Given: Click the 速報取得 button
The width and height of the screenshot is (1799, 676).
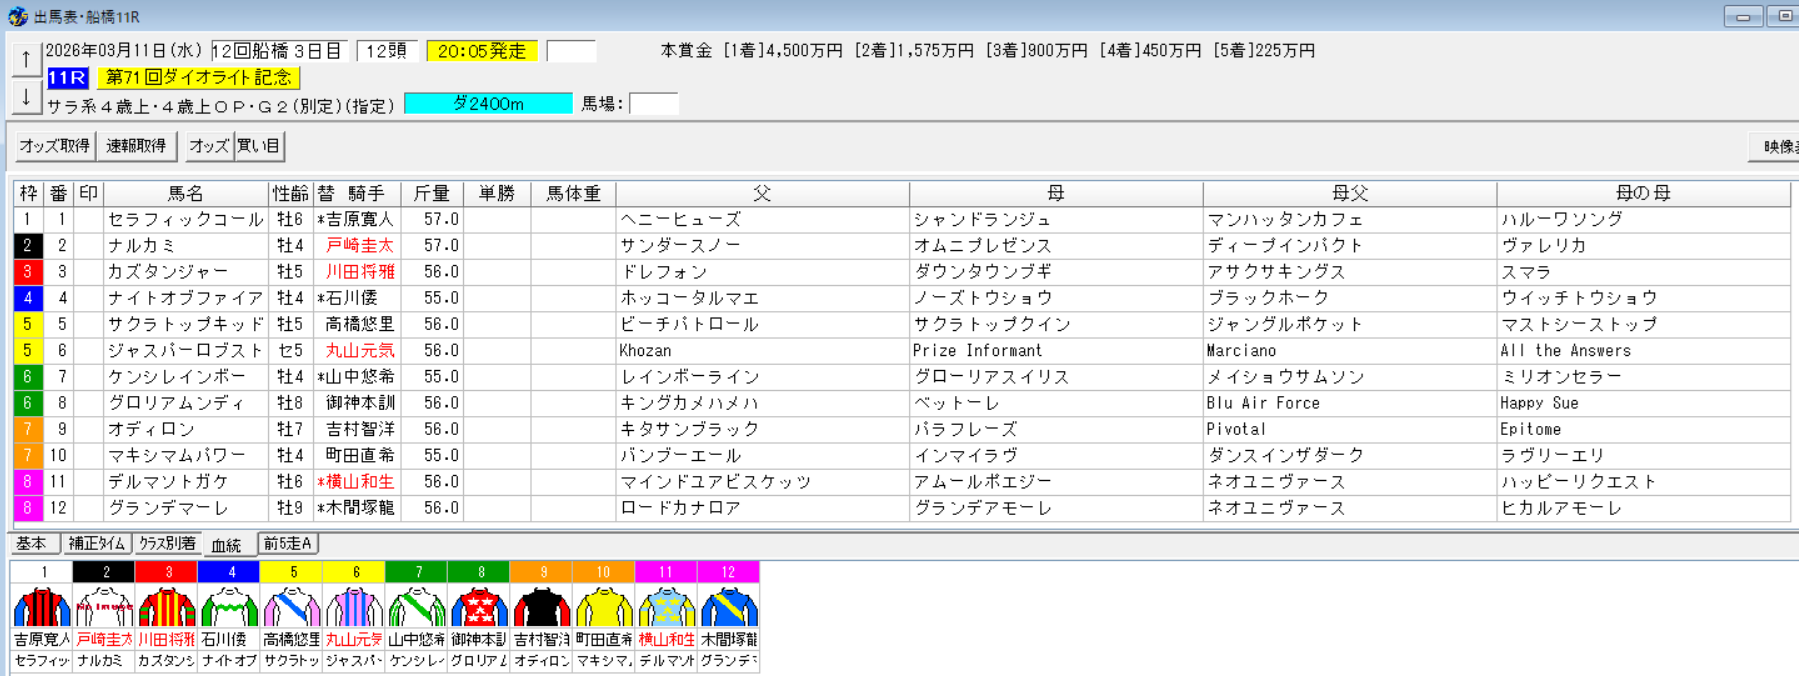Looking at the screenshot, I should (137, 146).
